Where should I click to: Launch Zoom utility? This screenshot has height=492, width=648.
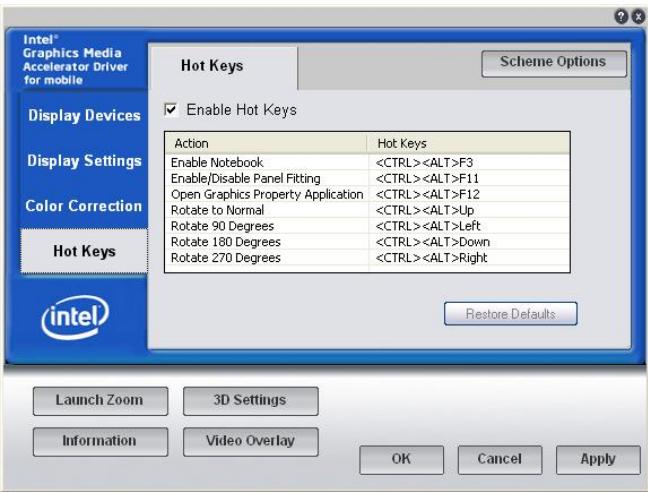[100, 401]
